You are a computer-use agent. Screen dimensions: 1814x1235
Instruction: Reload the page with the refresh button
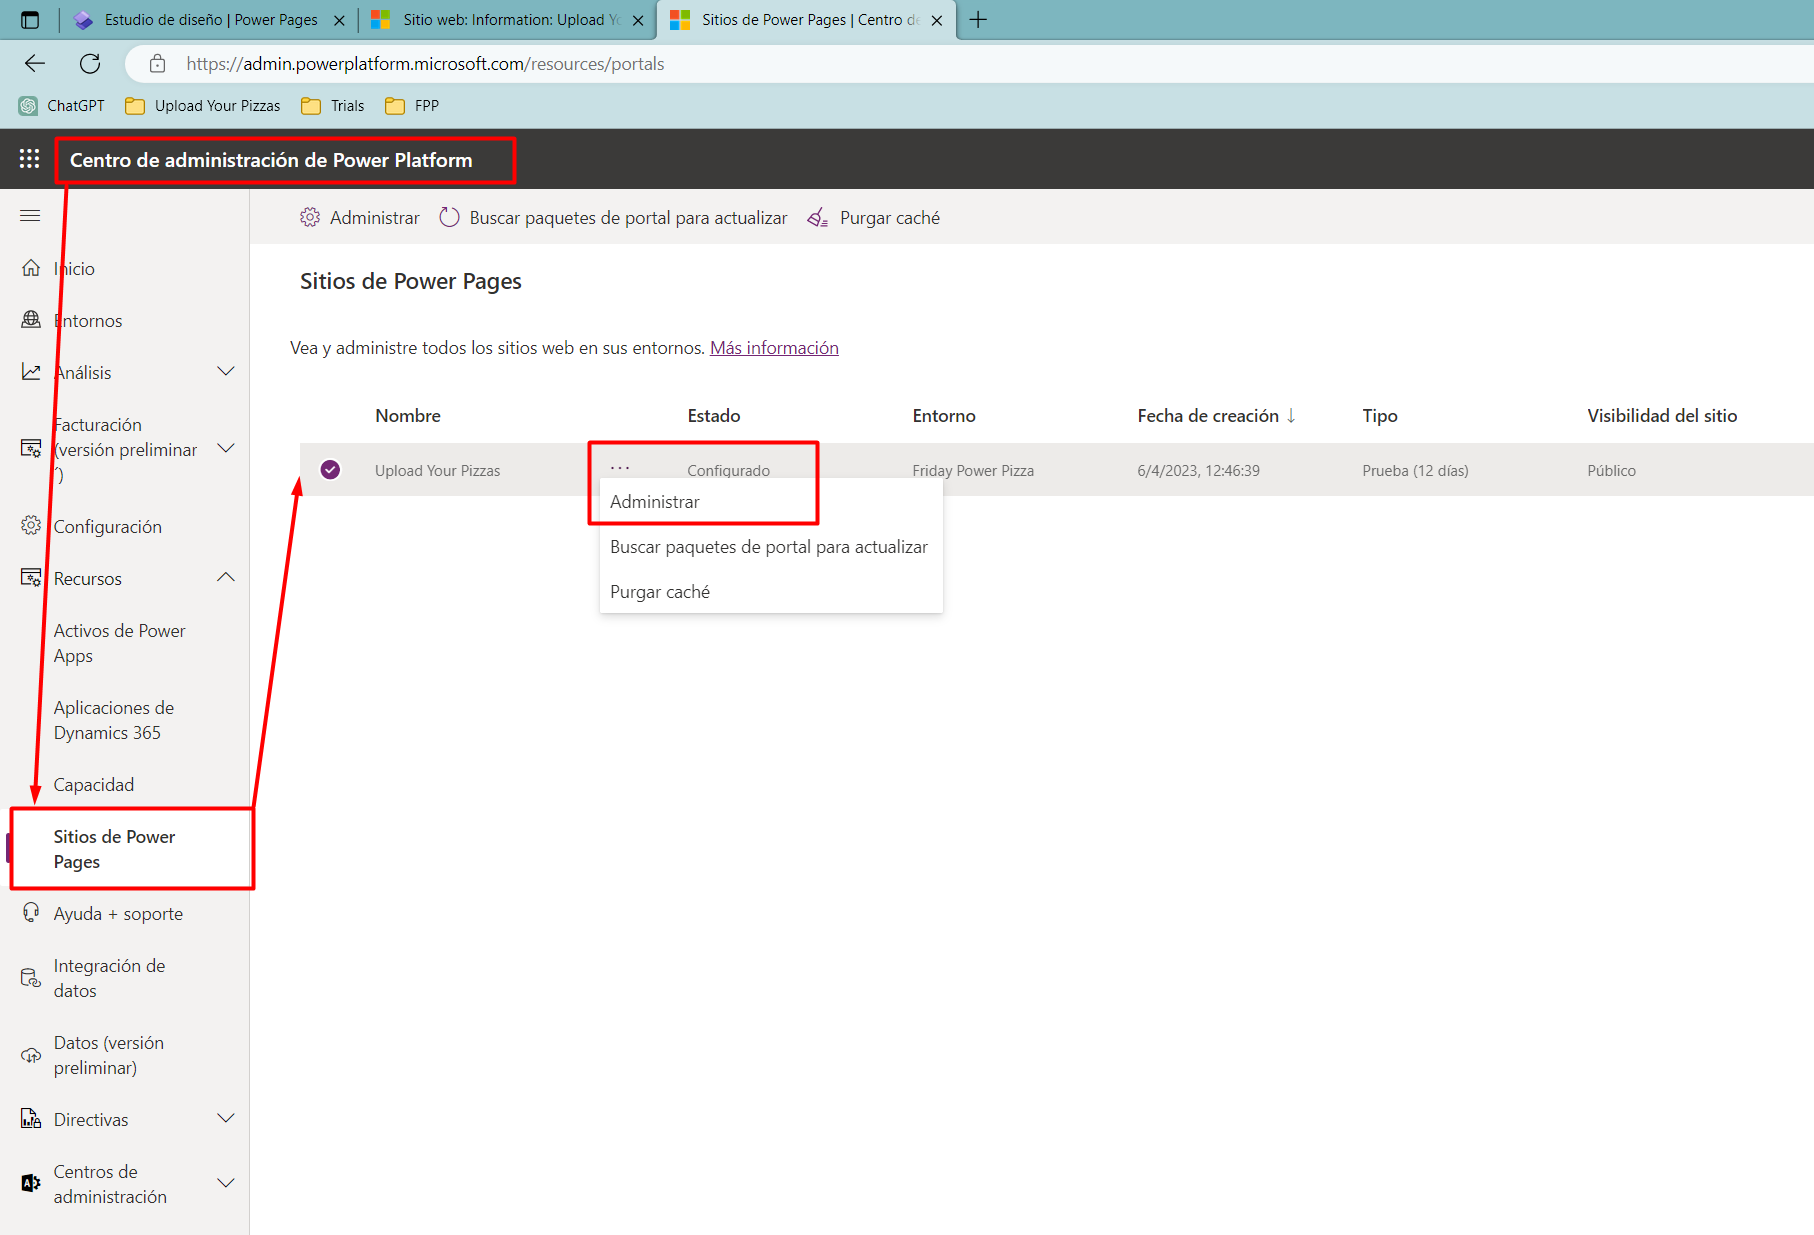tap(90, 64)
